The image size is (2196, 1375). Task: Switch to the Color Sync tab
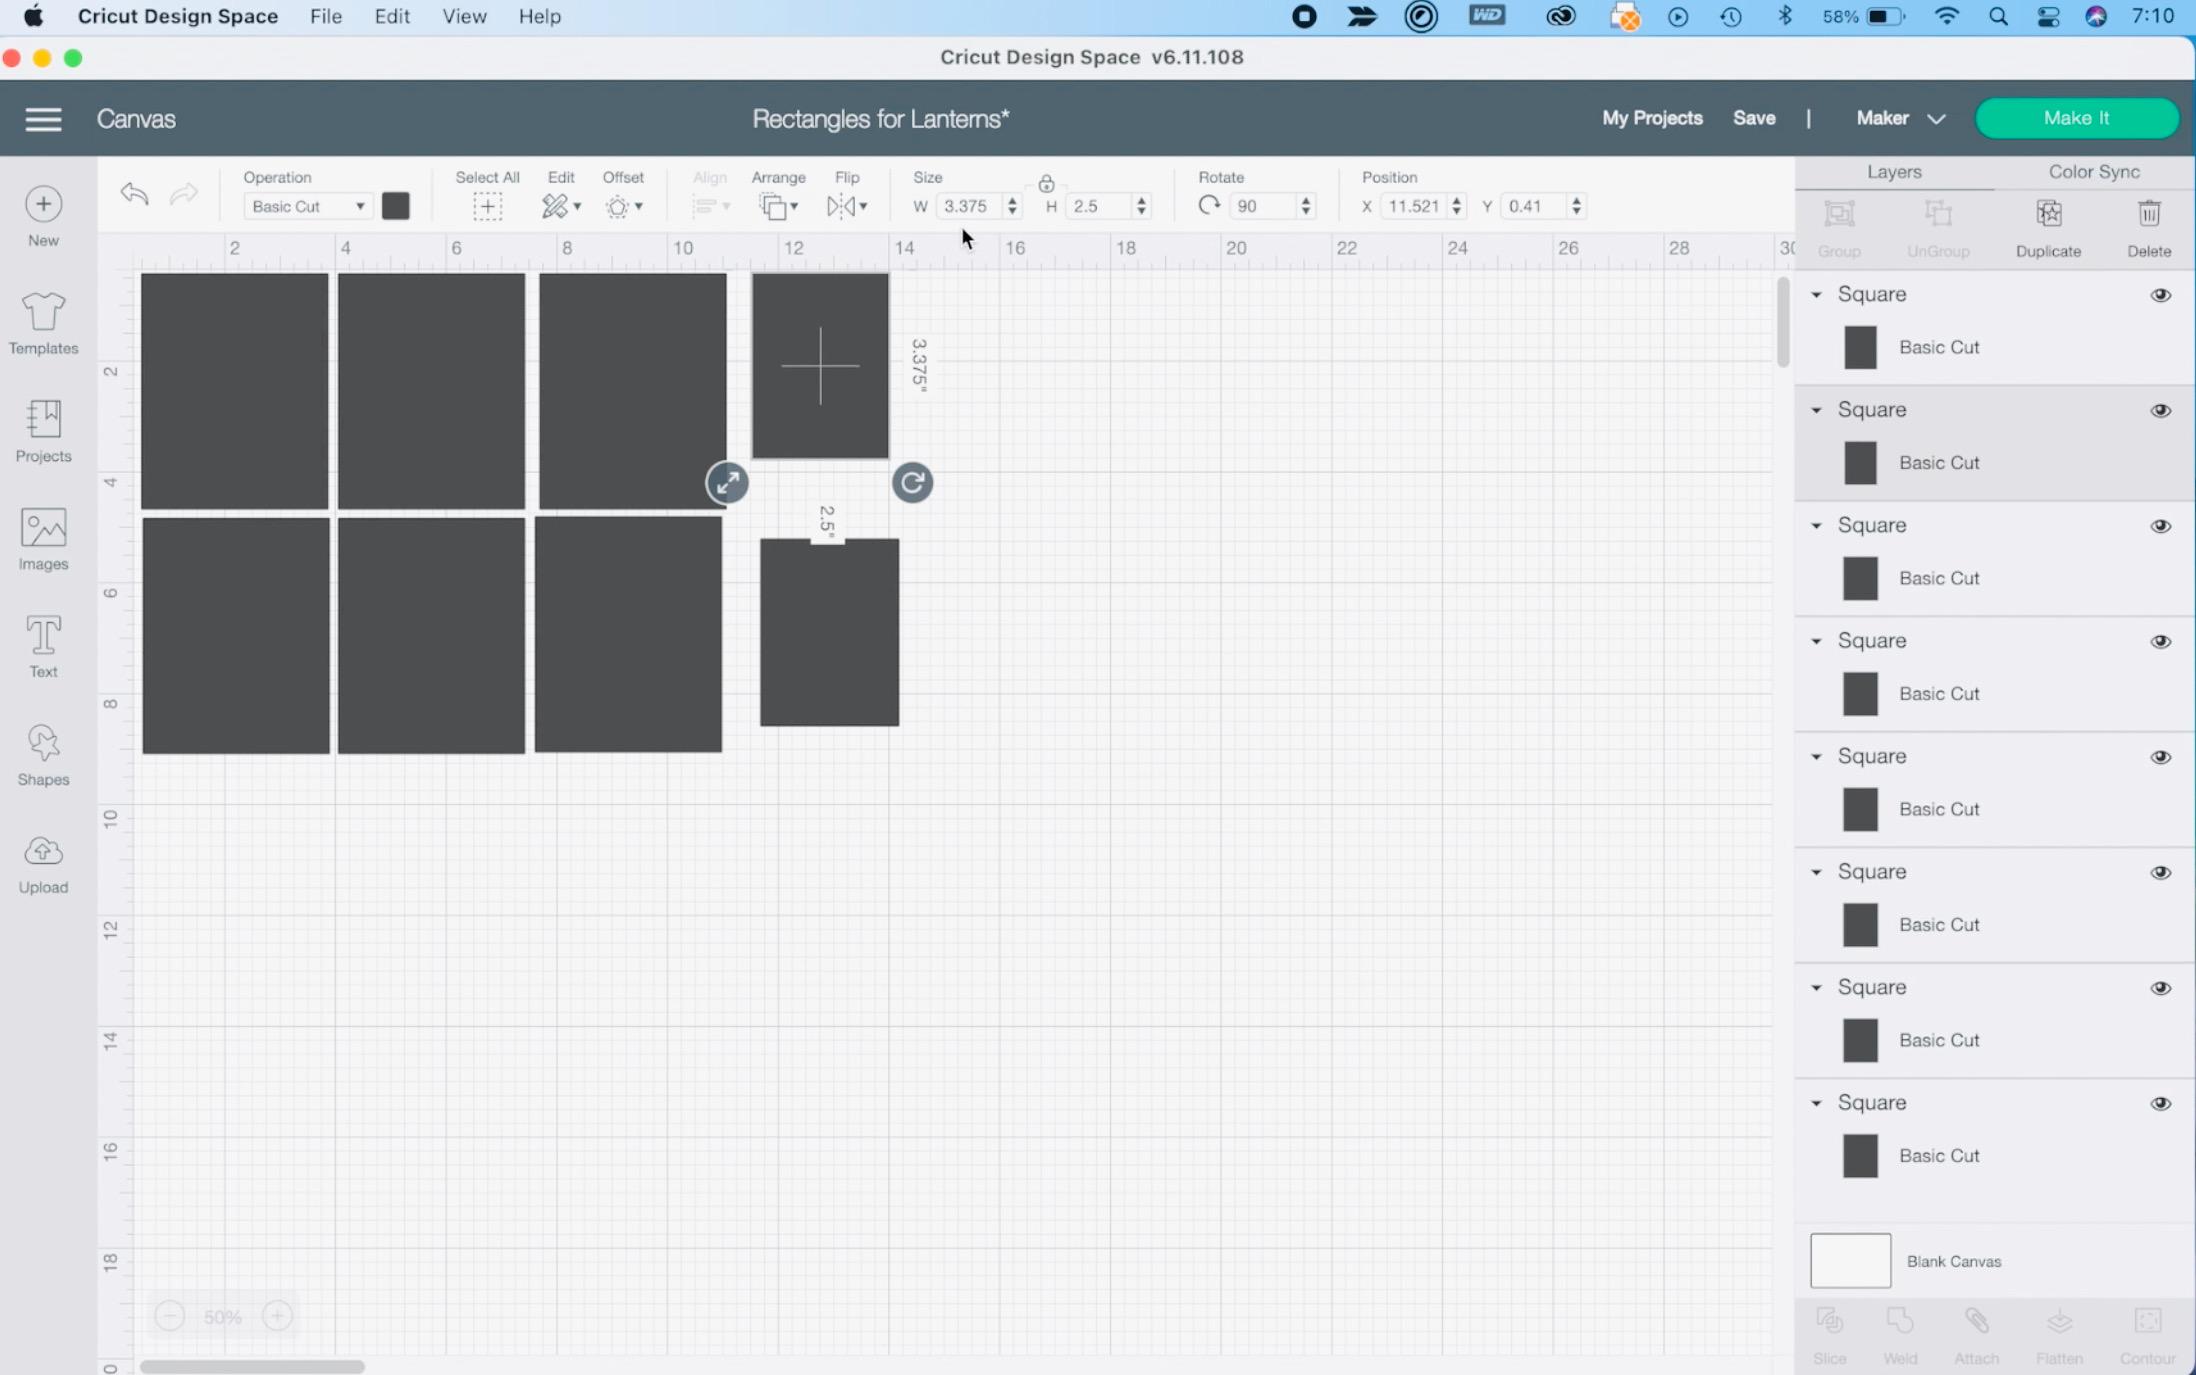[2093, 172]
